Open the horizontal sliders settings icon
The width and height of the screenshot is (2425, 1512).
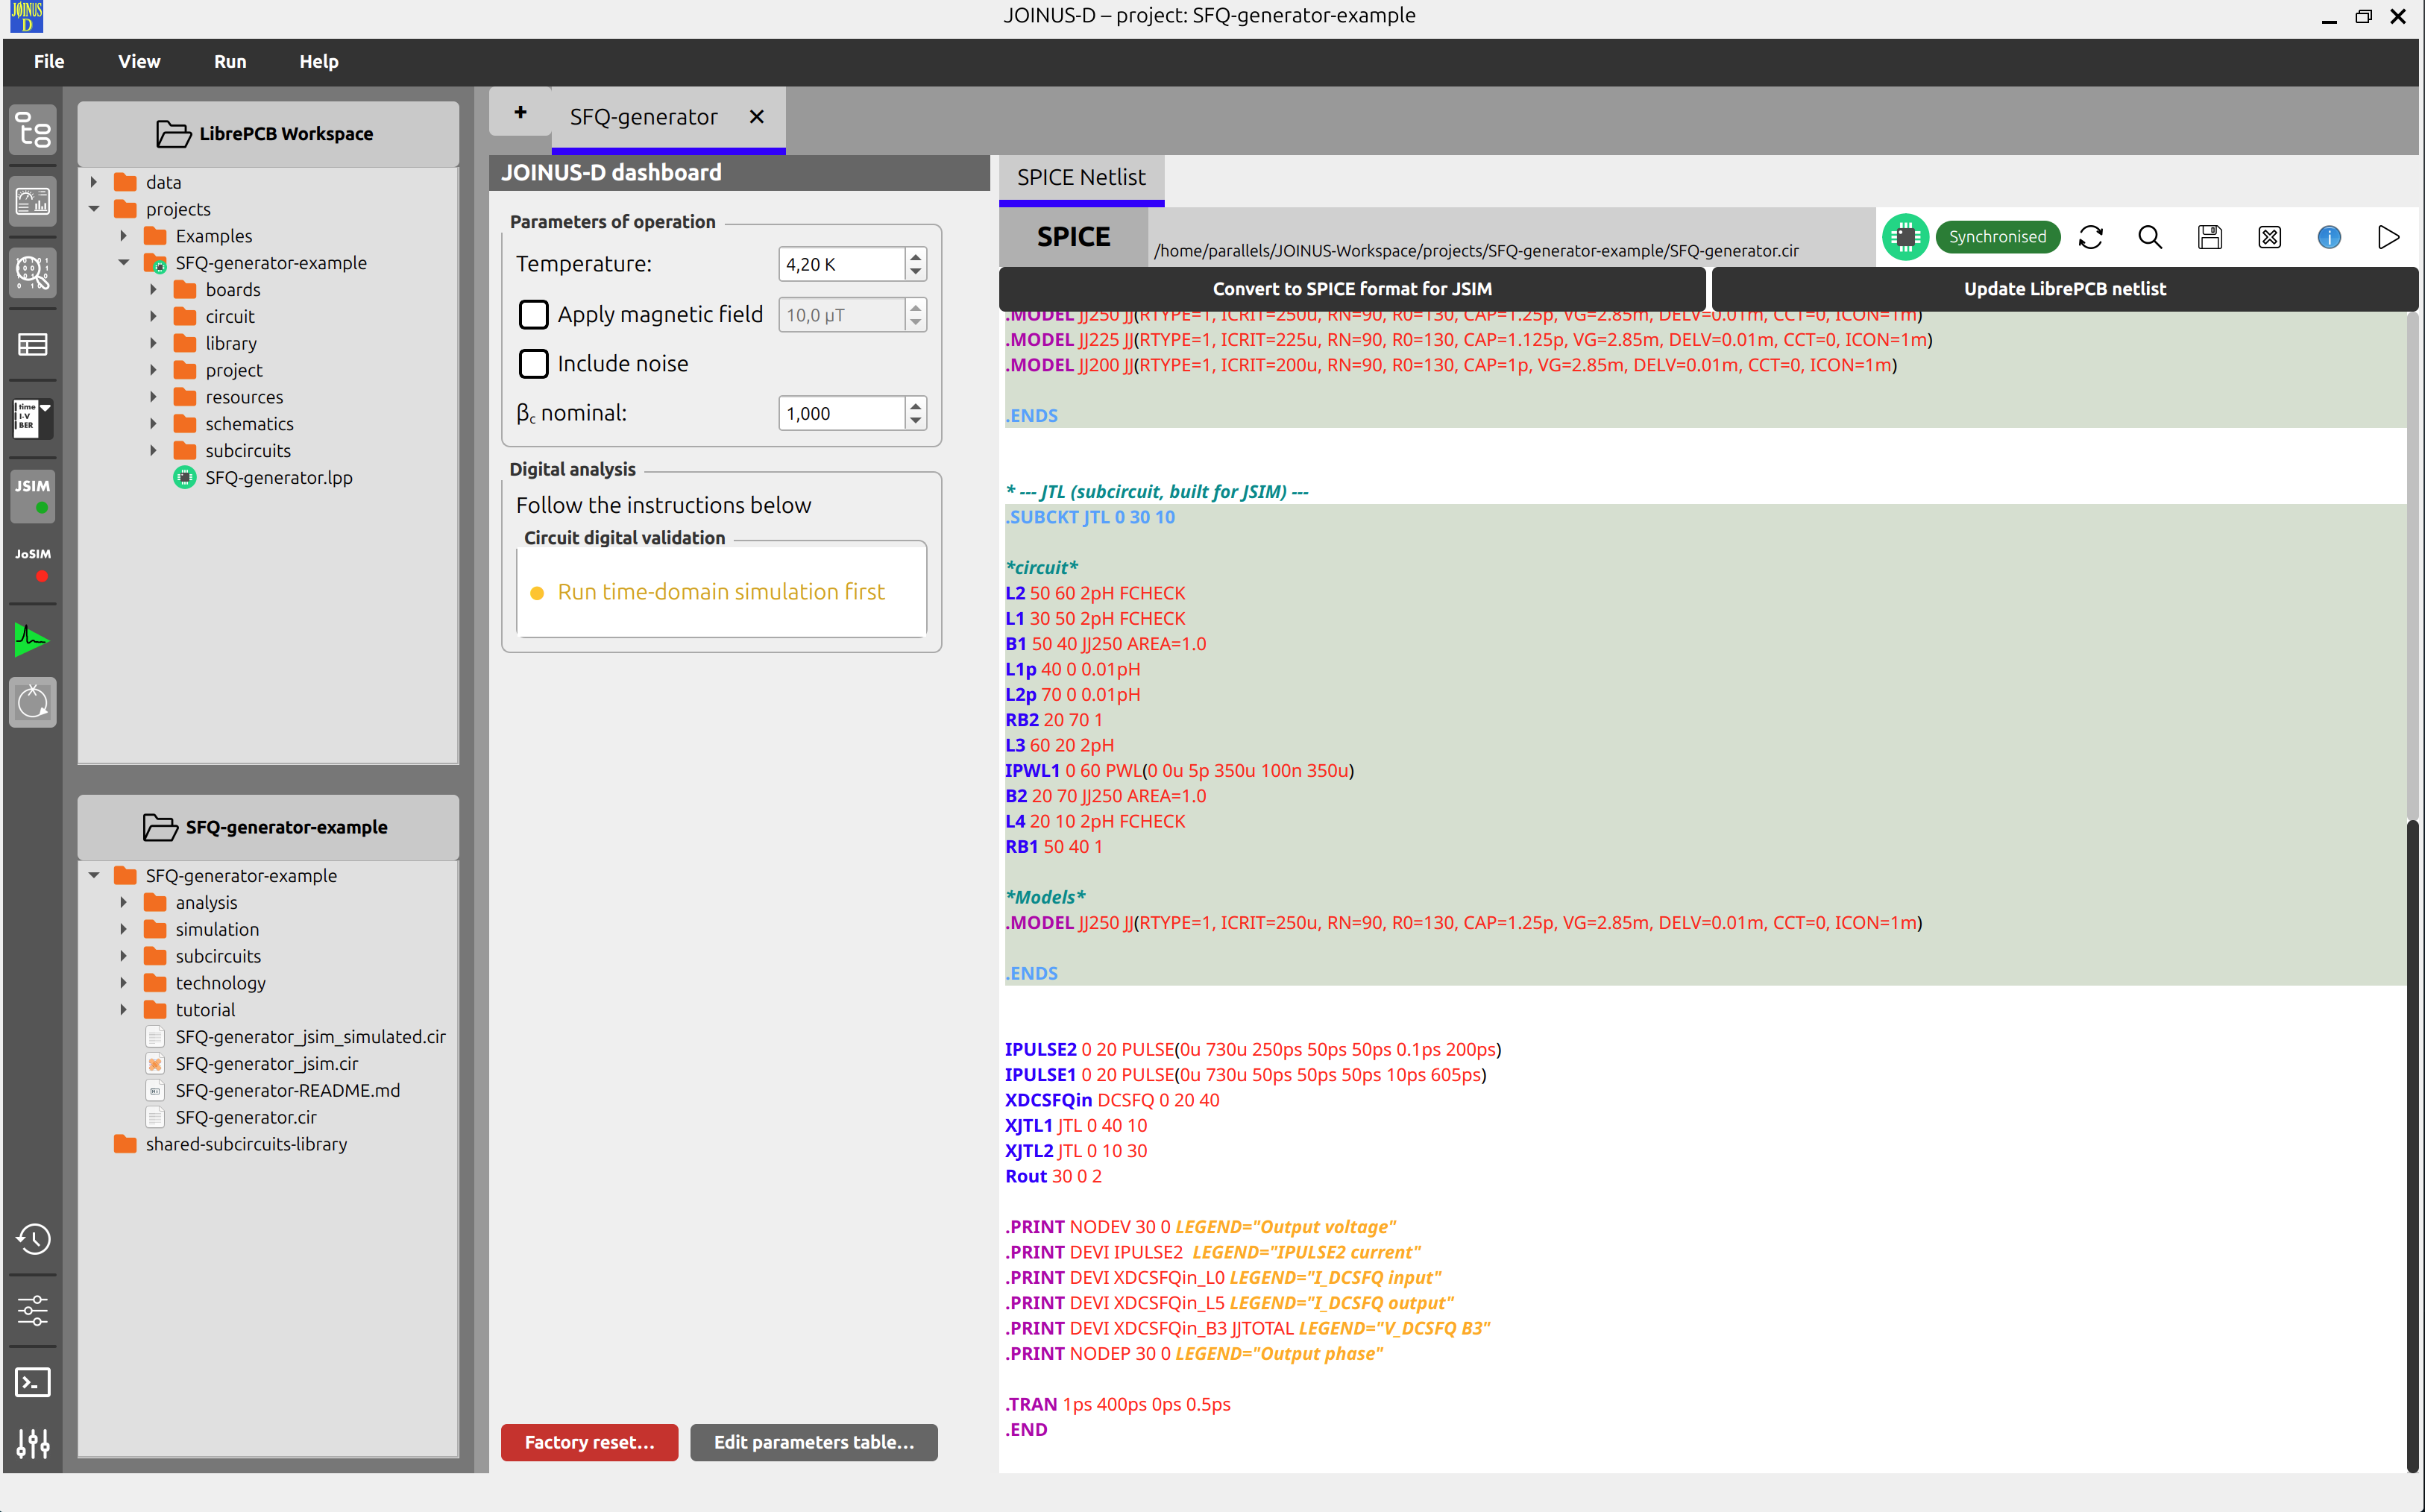(33, 1310)
